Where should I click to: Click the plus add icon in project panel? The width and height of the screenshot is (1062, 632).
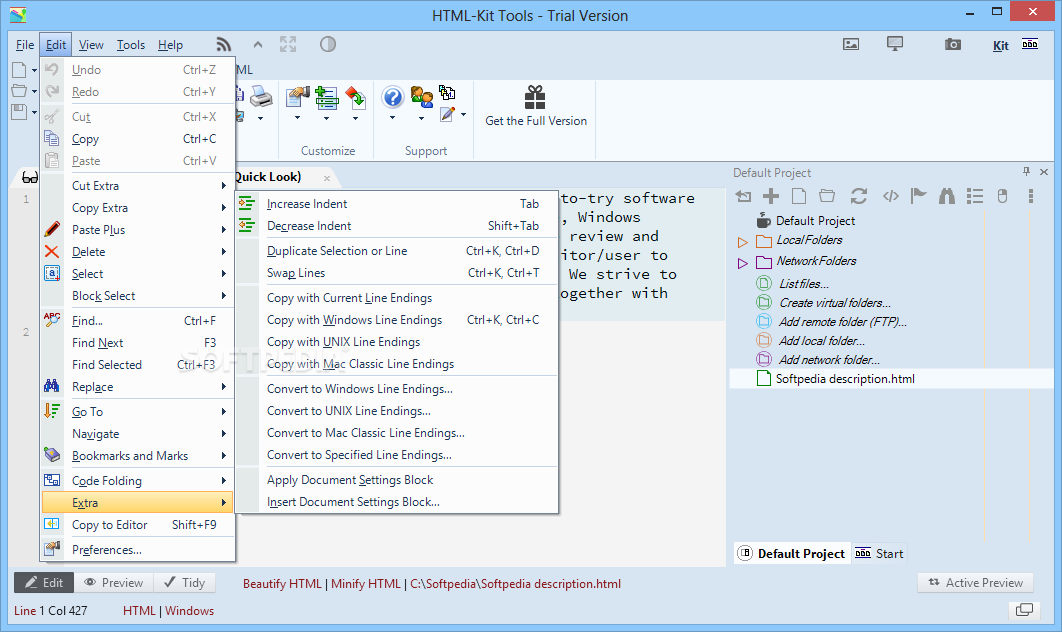click(771, 196)
